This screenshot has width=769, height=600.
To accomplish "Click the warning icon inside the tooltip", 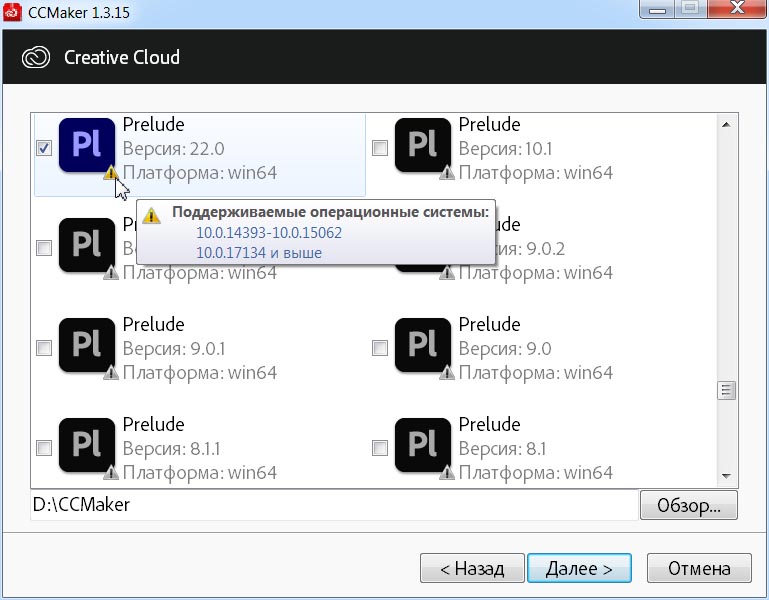I will click(x=152, y=215).
